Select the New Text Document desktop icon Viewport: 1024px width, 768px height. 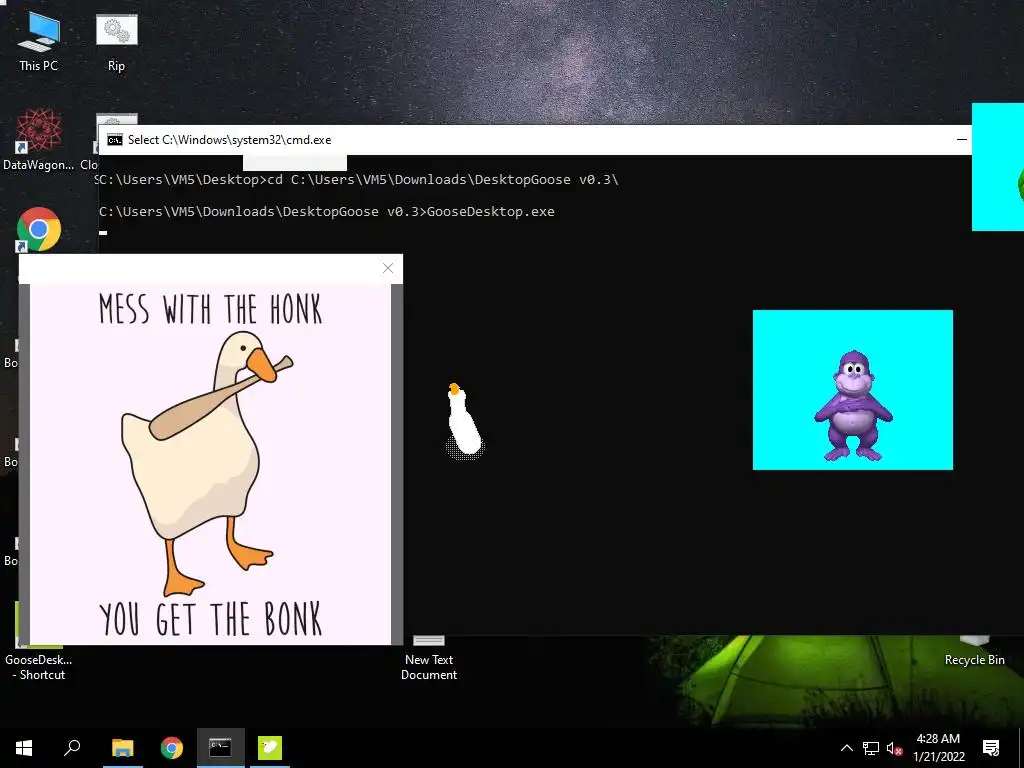click(x=429, y=660)
